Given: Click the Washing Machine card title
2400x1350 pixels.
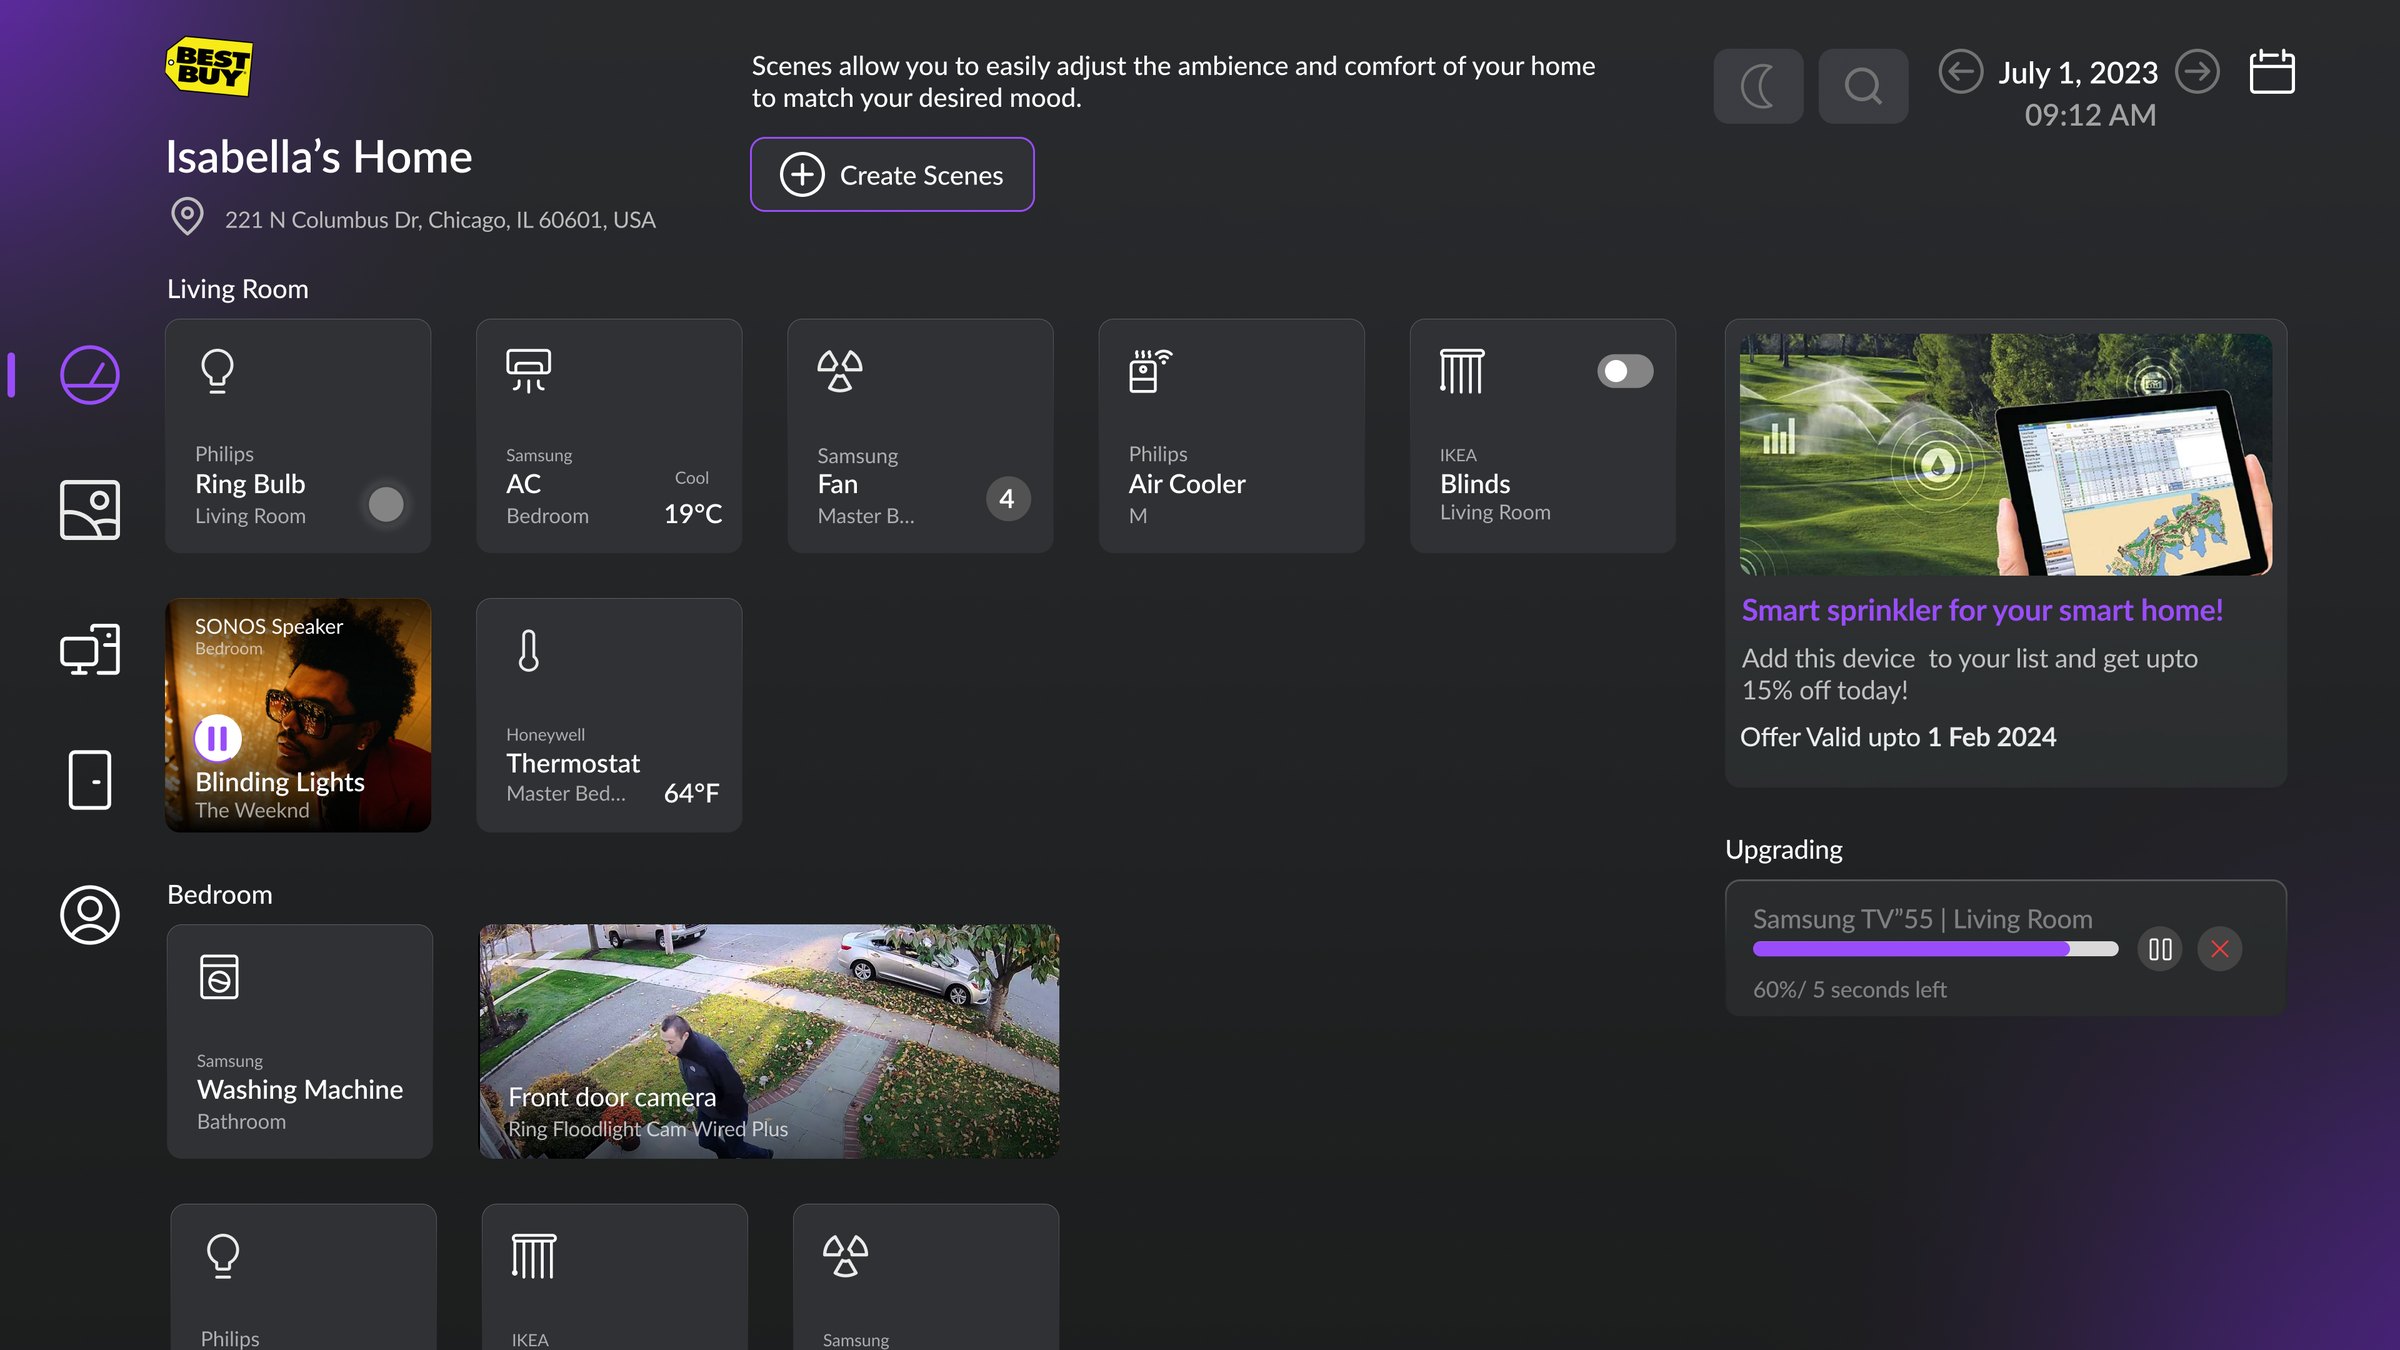Looking at the screenshot, I should [x=300, y=1089].
